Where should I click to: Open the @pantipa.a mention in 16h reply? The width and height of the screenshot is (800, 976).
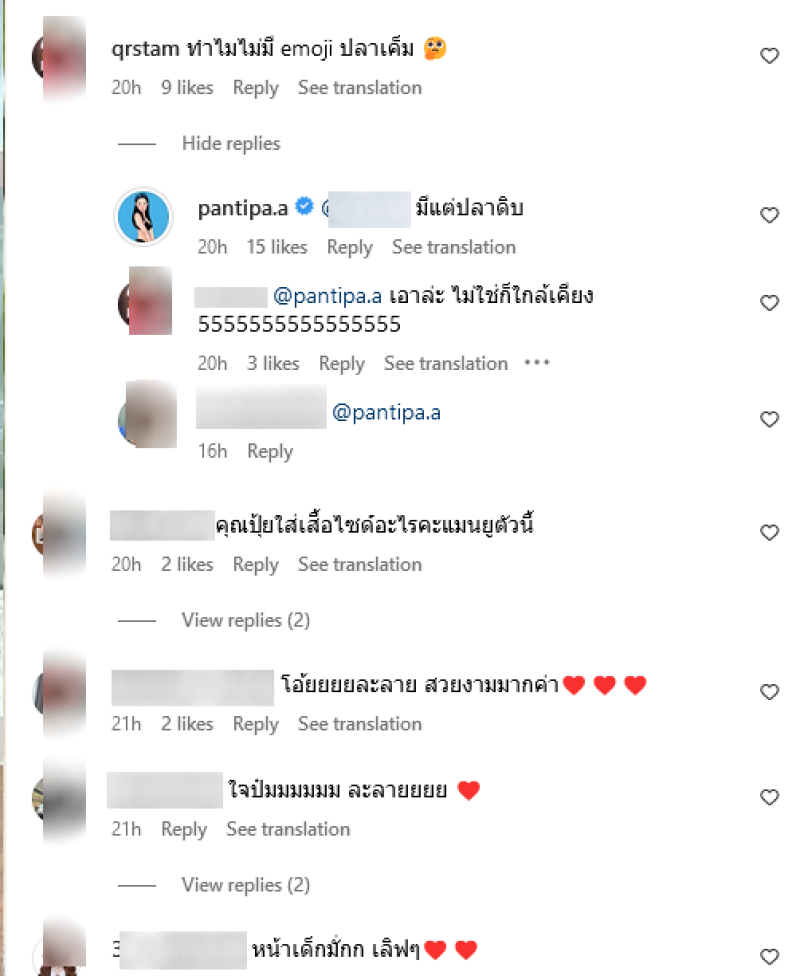pyautogui.click(x=386, y=413)
